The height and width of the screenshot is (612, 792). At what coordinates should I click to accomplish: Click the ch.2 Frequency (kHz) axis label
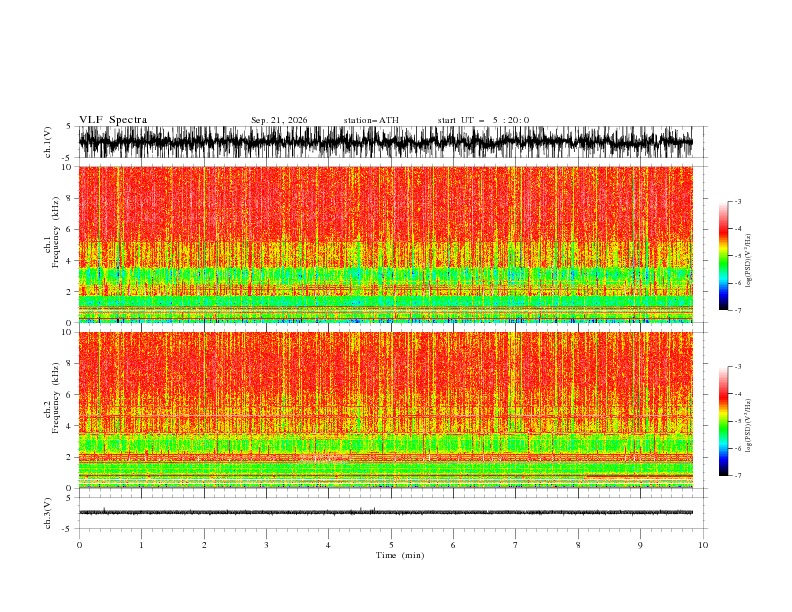pos(52,398)
